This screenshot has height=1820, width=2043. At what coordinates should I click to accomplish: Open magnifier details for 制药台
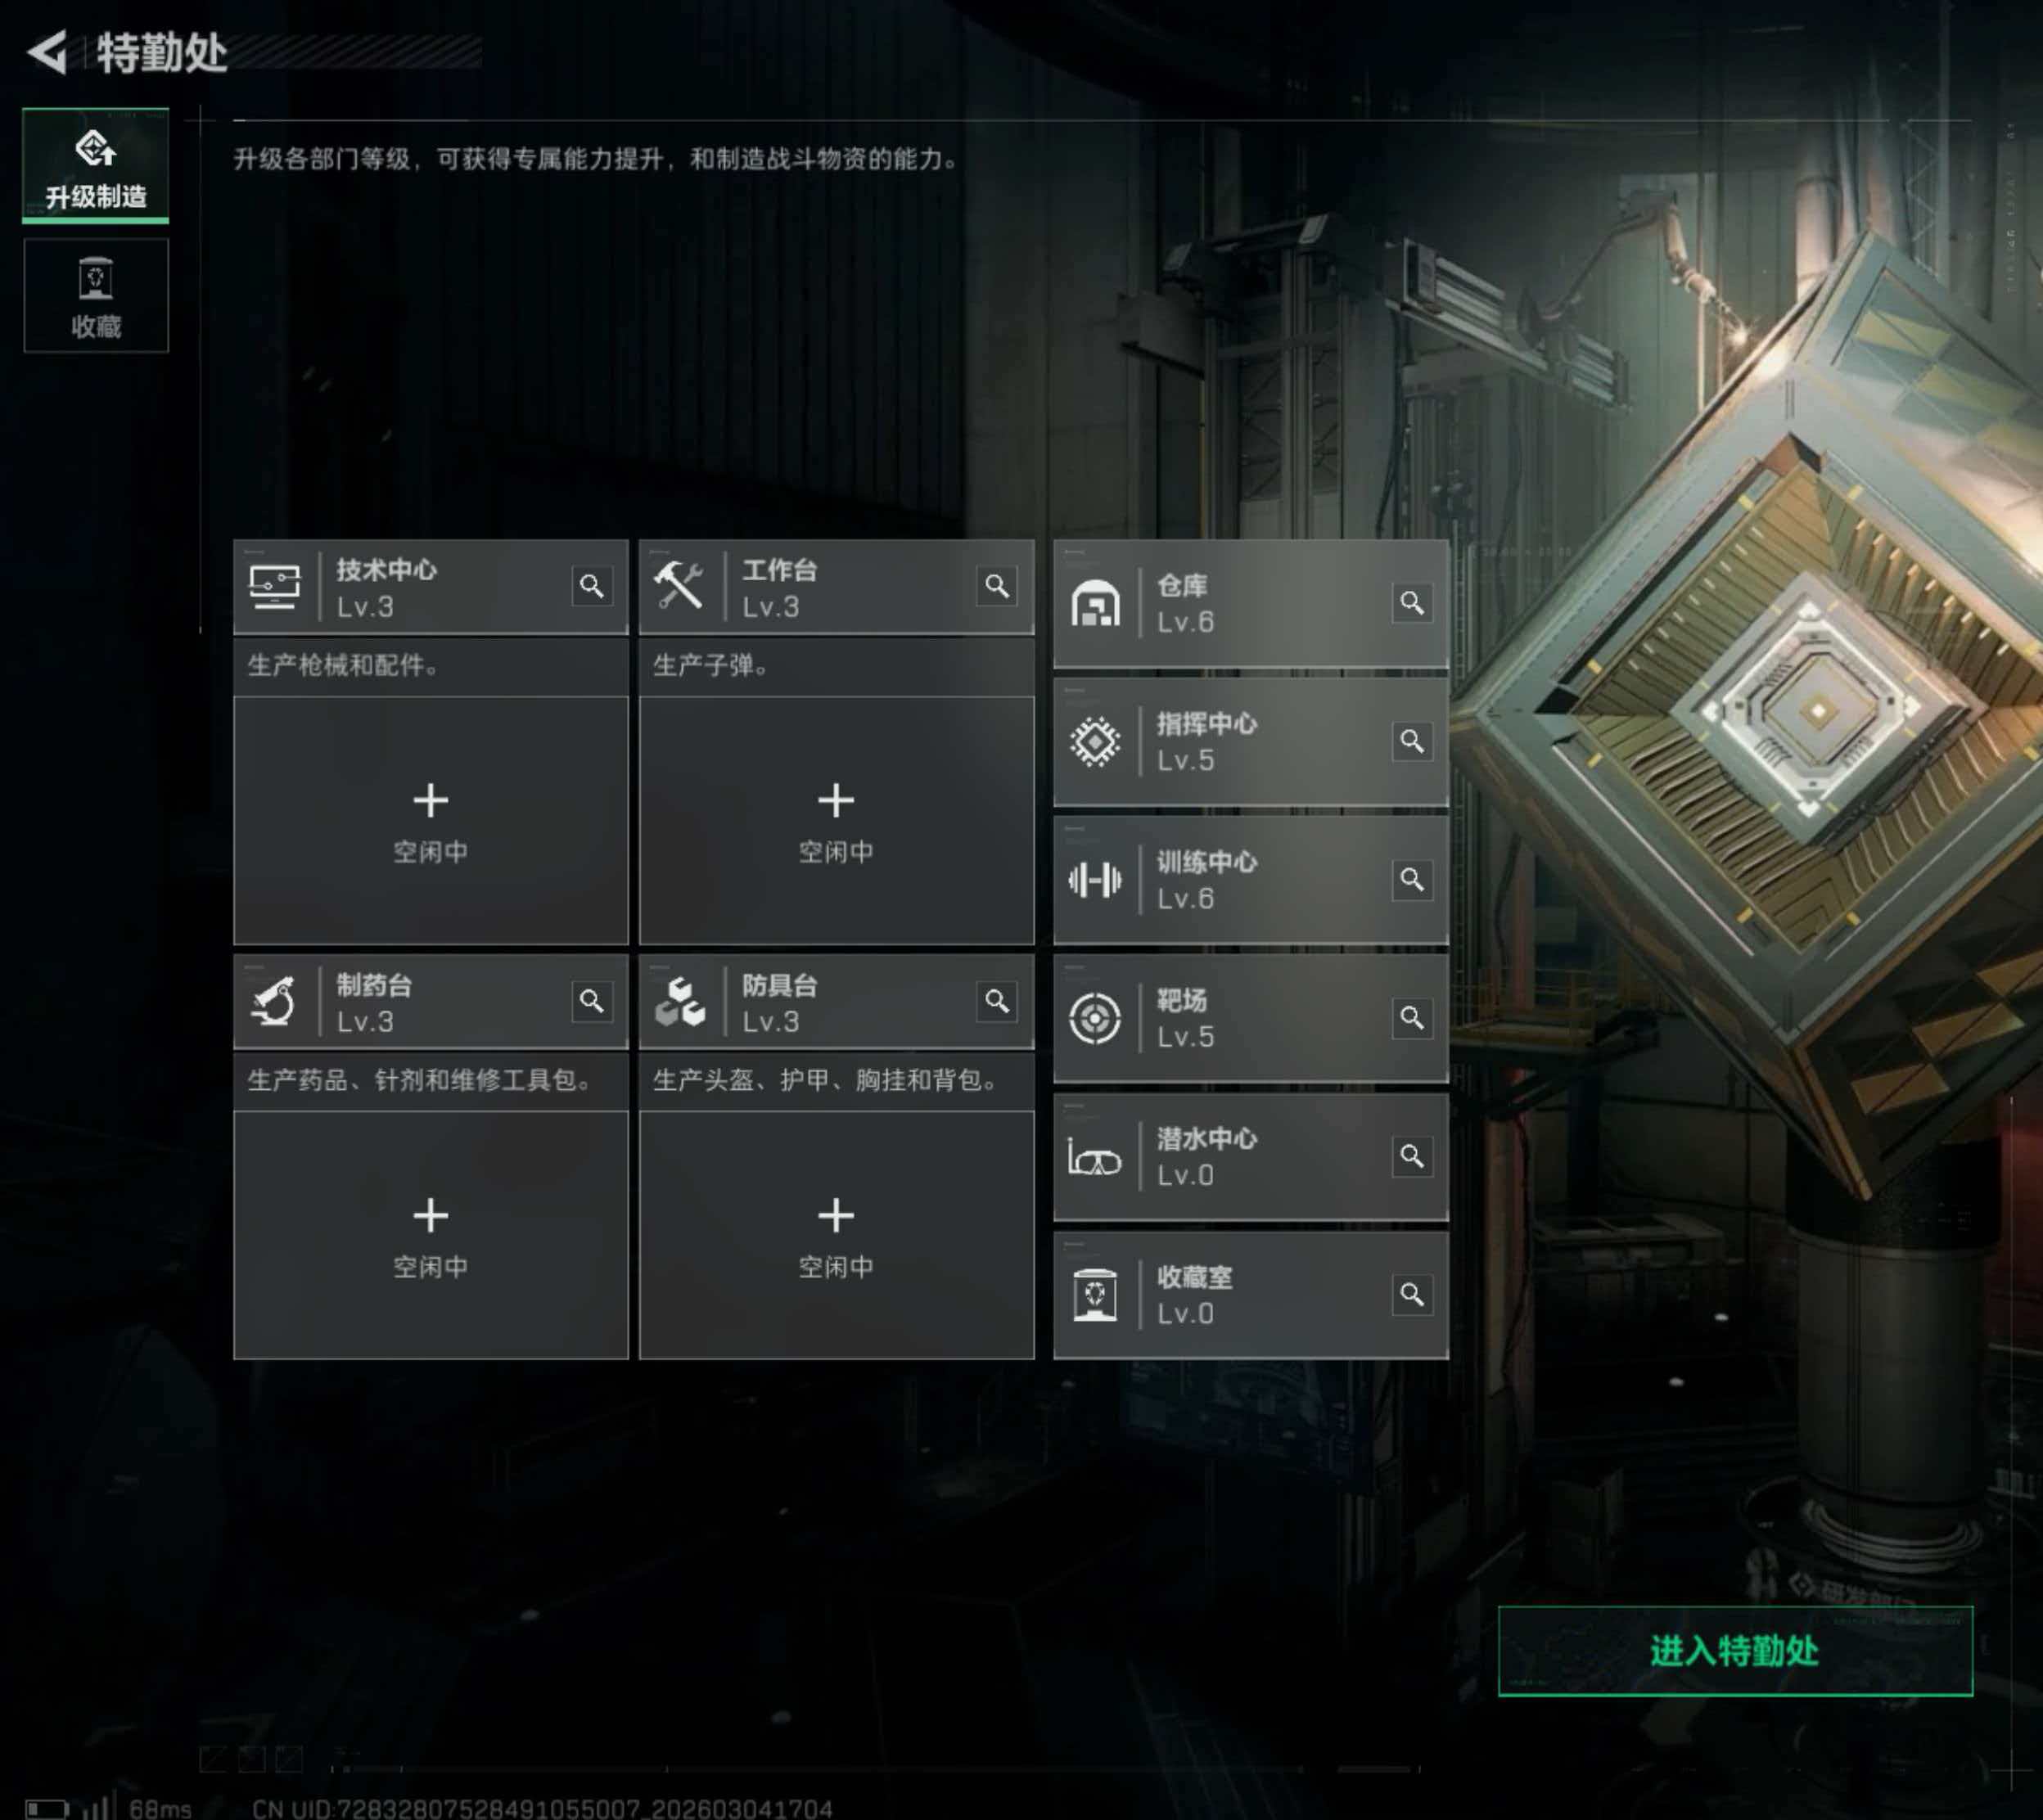point(591,1001)
